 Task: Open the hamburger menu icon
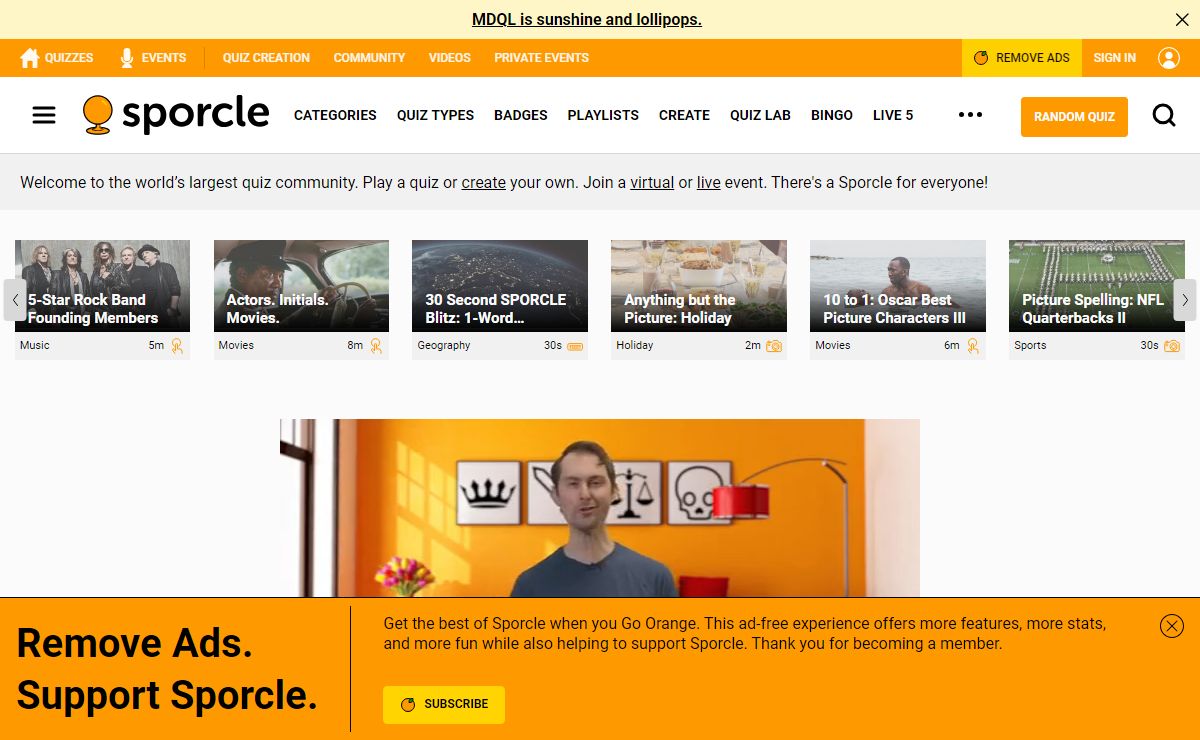coord(44,115)
